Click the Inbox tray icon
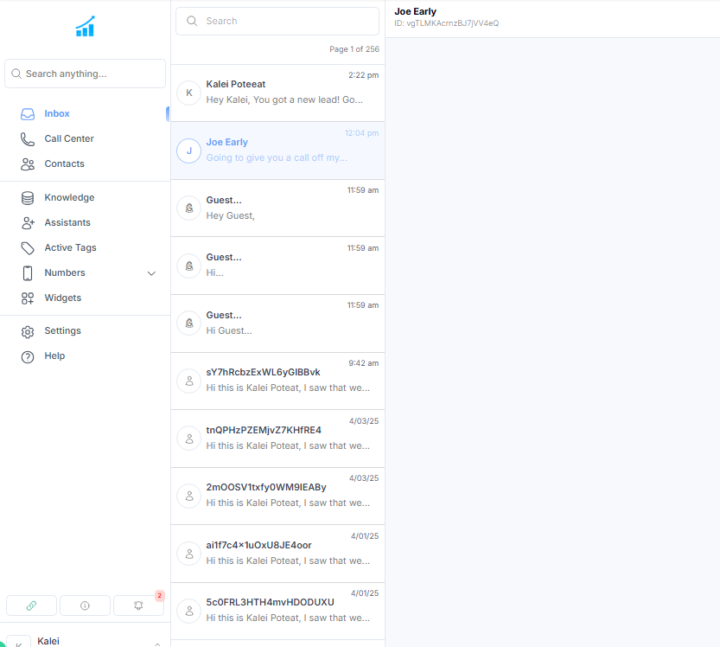Screen dimensions: 720x647 (x=28, y=114)
